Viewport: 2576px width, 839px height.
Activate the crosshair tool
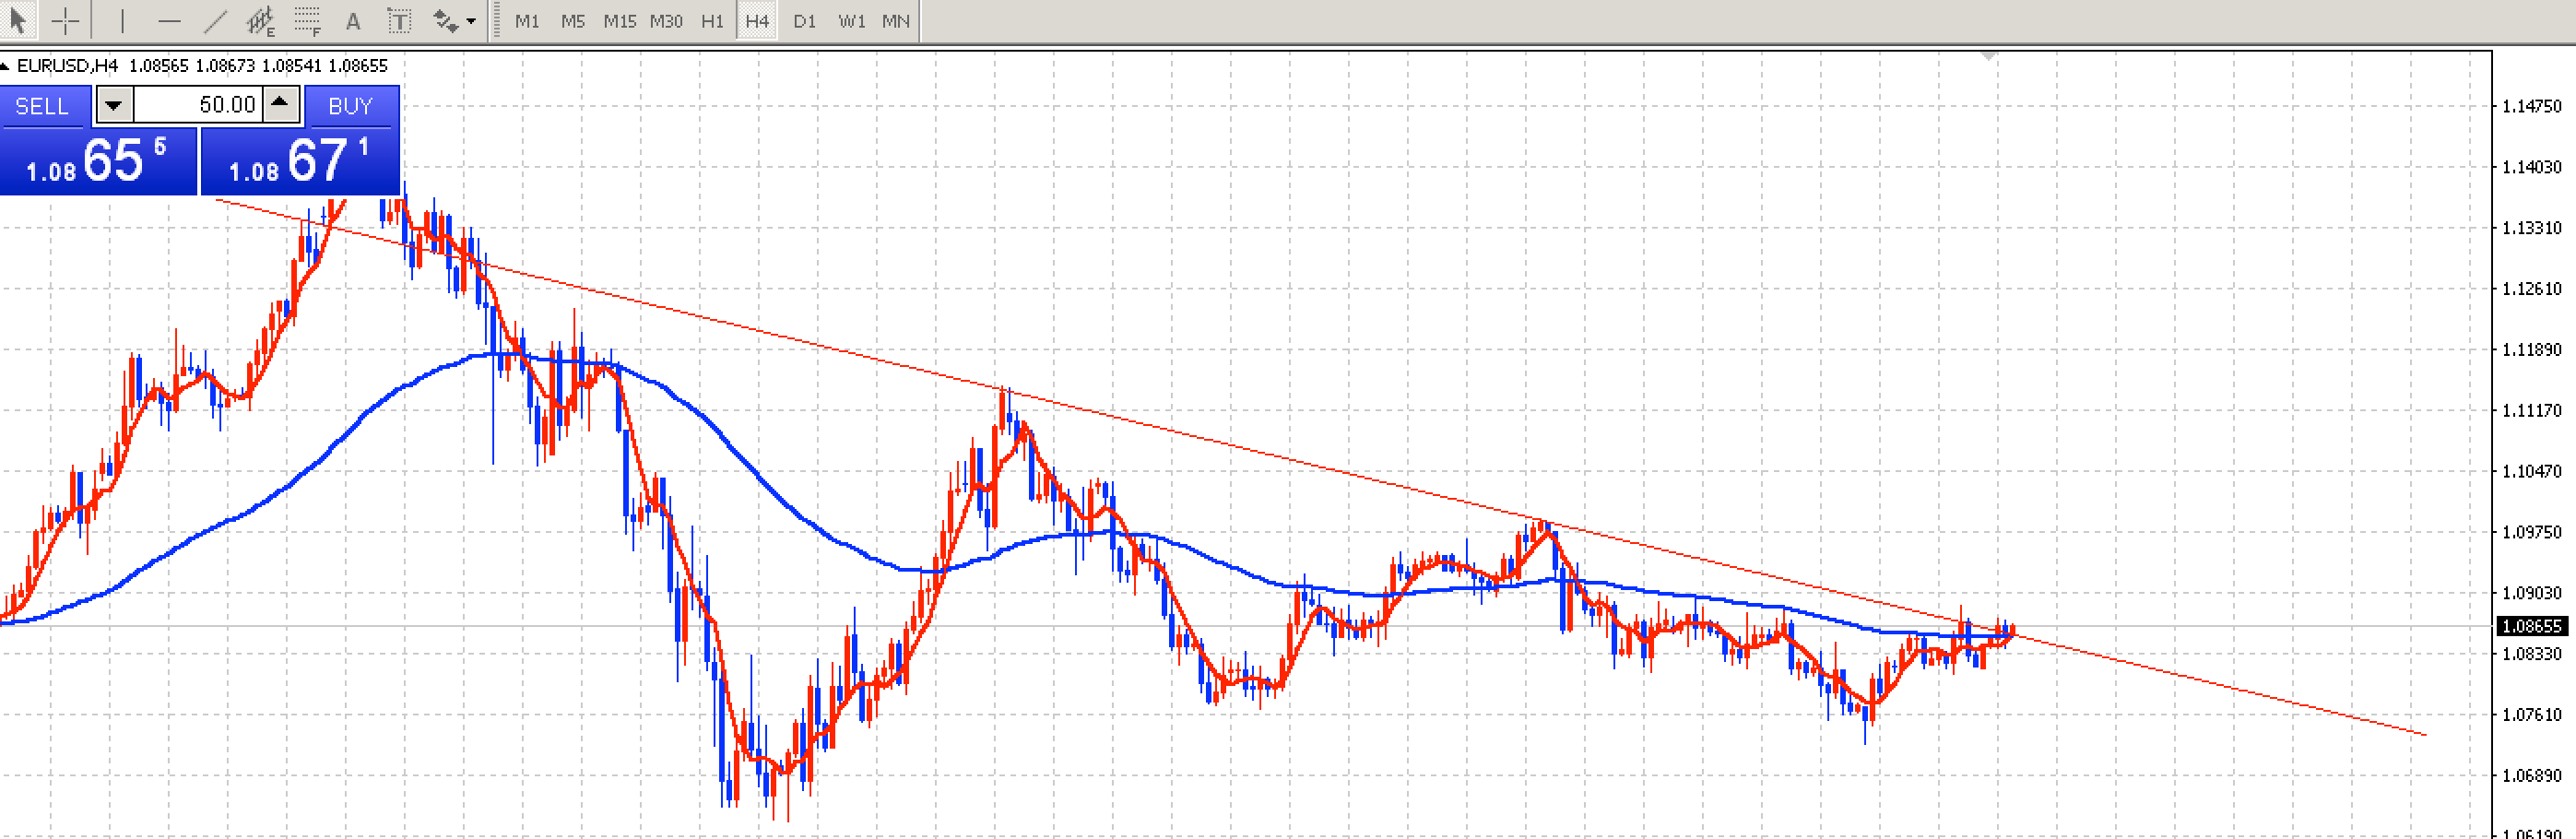(x=66, y=20)
